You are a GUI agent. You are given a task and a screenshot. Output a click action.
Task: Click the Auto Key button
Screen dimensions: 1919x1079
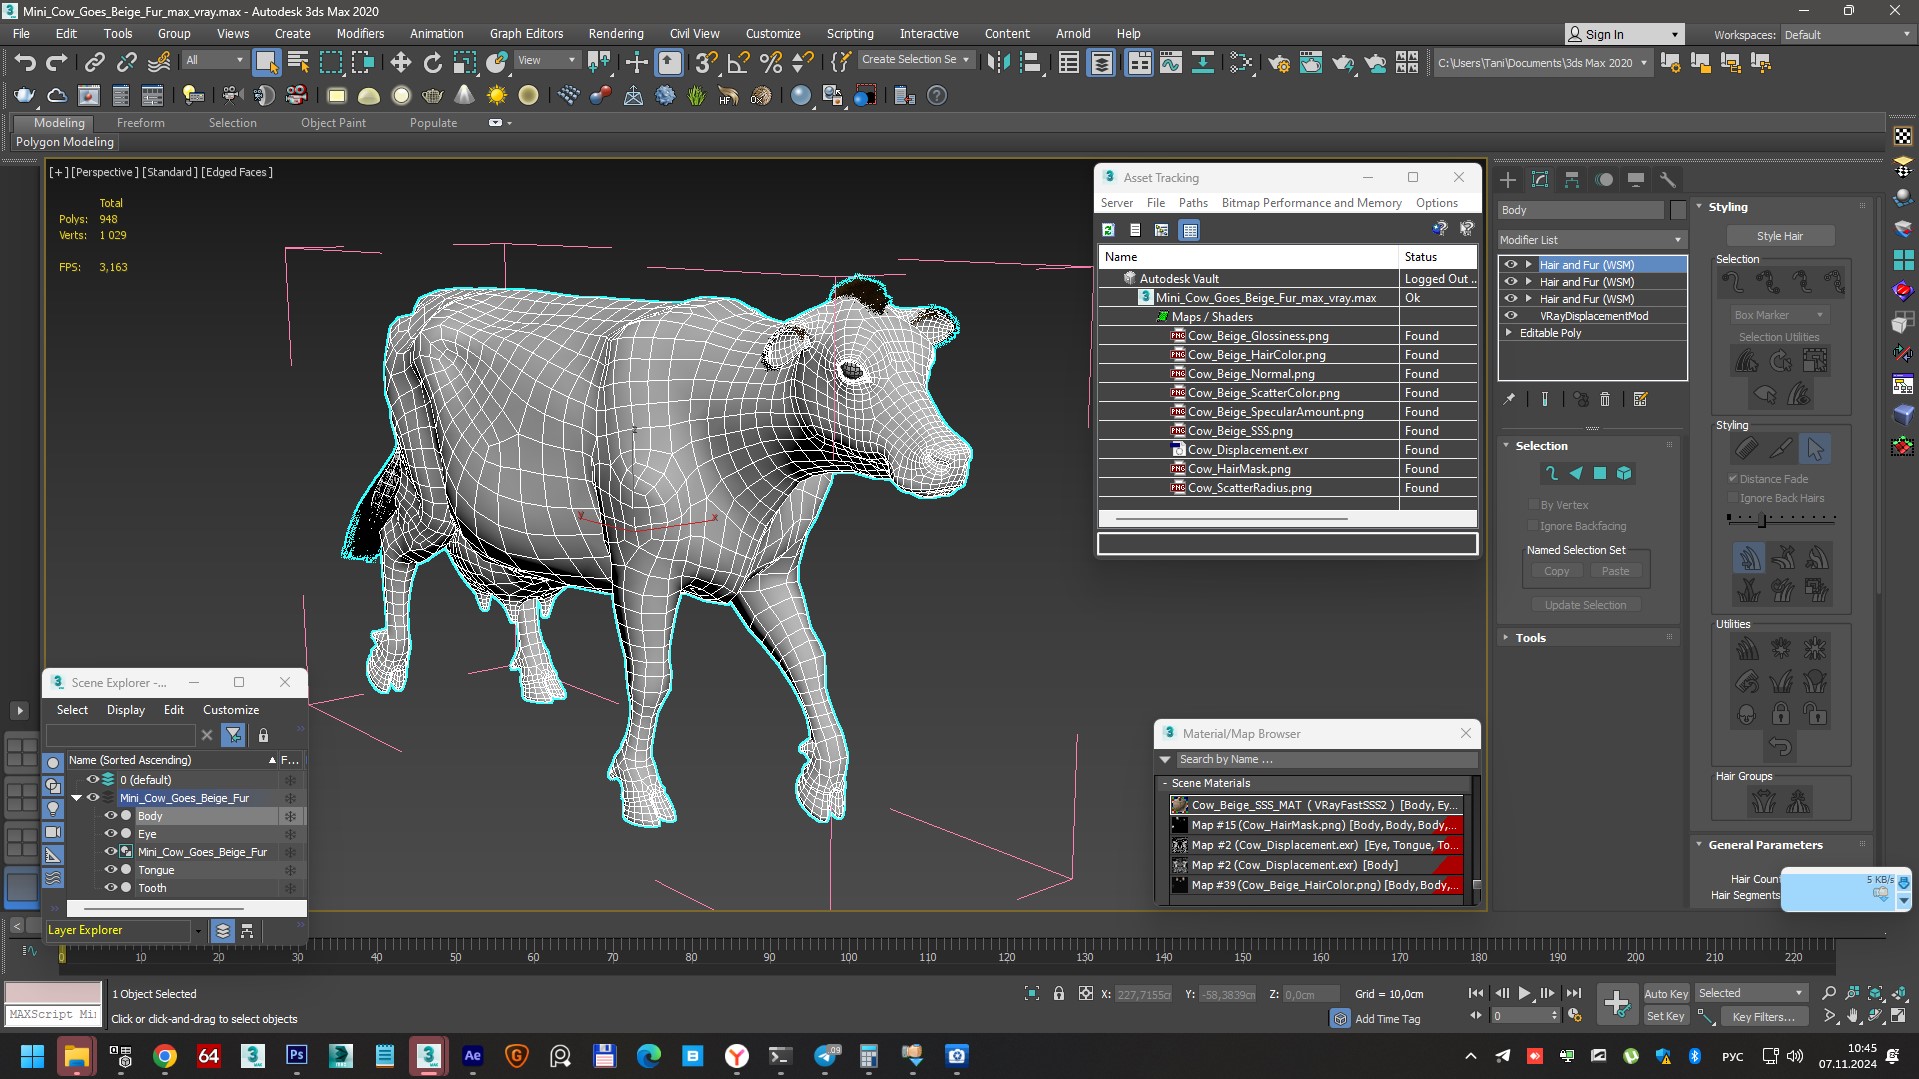tap(1666, 993)
